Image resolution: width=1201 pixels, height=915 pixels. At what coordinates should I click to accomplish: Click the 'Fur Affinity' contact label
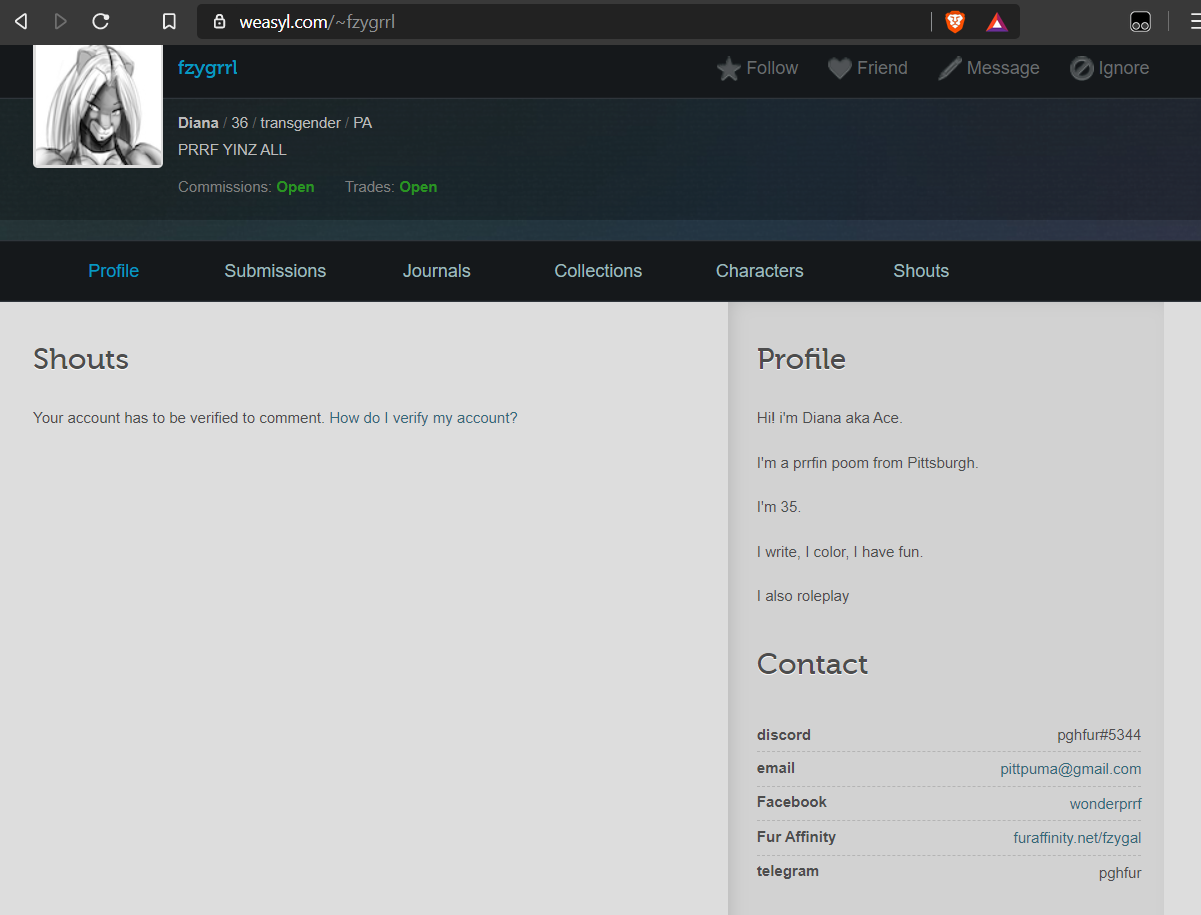coord(796,837)
